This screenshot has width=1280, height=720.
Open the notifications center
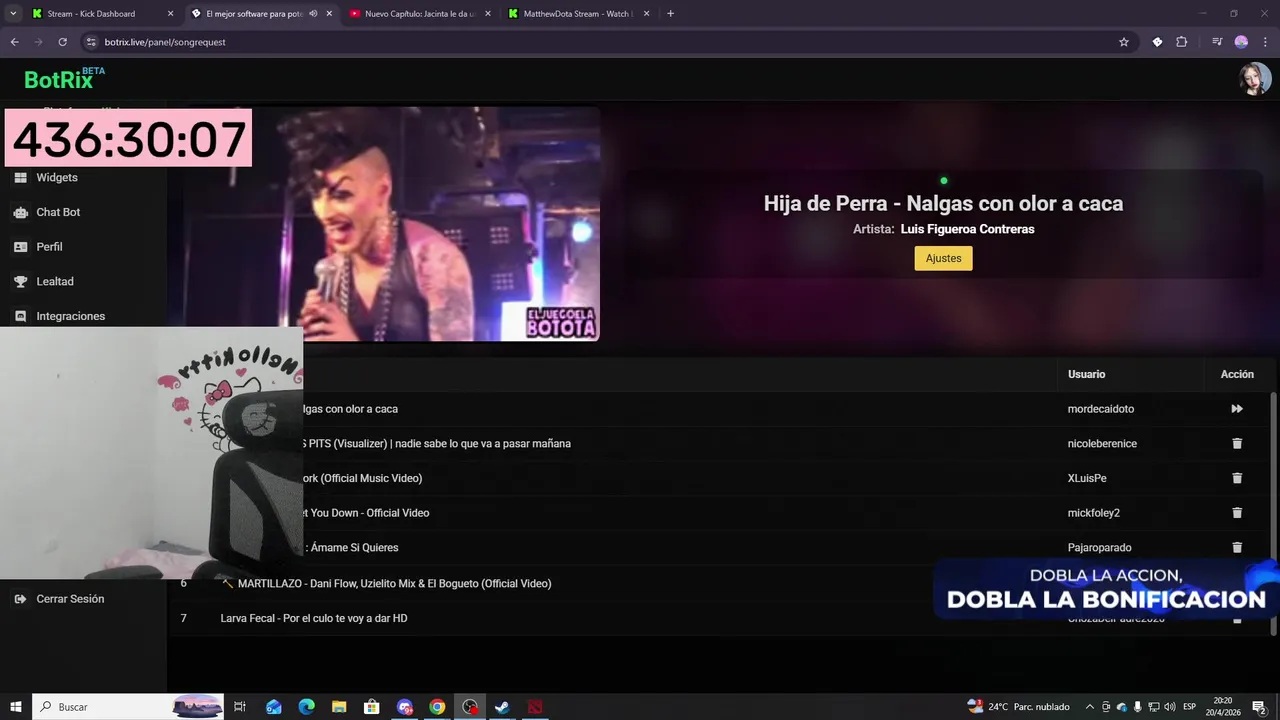1259,707
